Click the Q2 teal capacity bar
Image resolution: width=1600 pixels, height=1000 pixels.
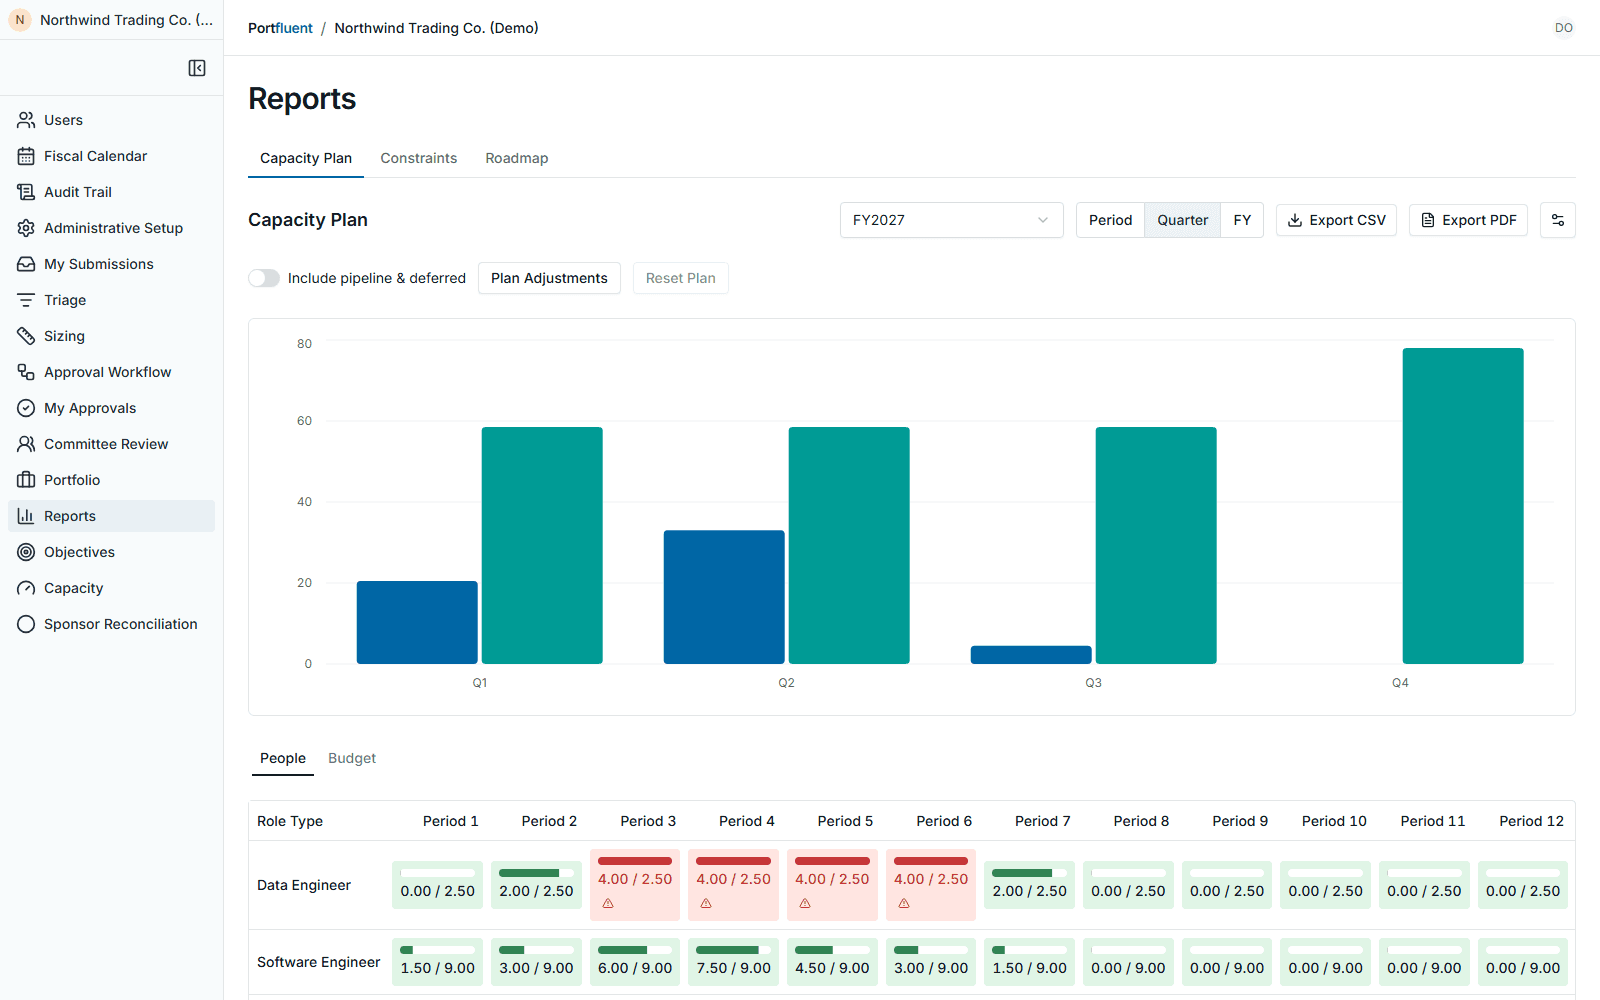(x=849, y=545)
